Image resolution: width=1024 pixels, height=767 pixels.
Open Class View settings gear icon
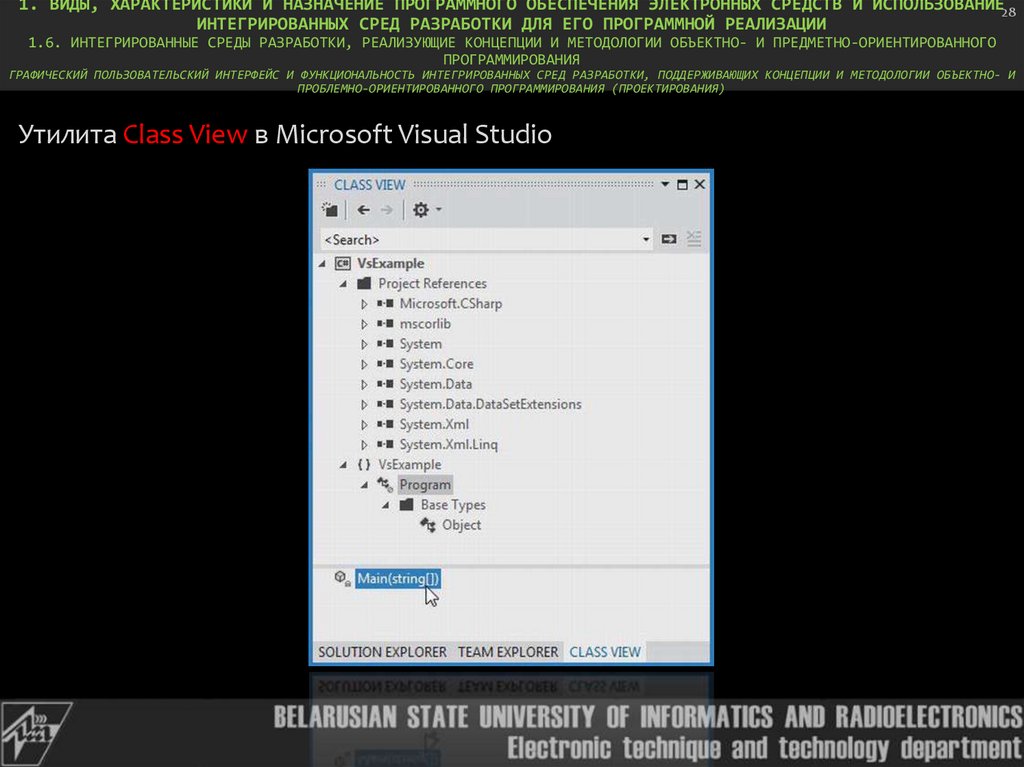pyautogui.click(x=421, y=210)
